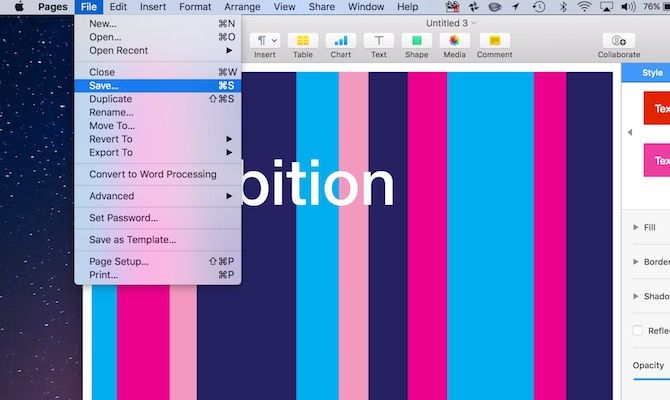This screenshot has height=400, width=670.
Task: Open the Edit menu
Action: point(118,6)
